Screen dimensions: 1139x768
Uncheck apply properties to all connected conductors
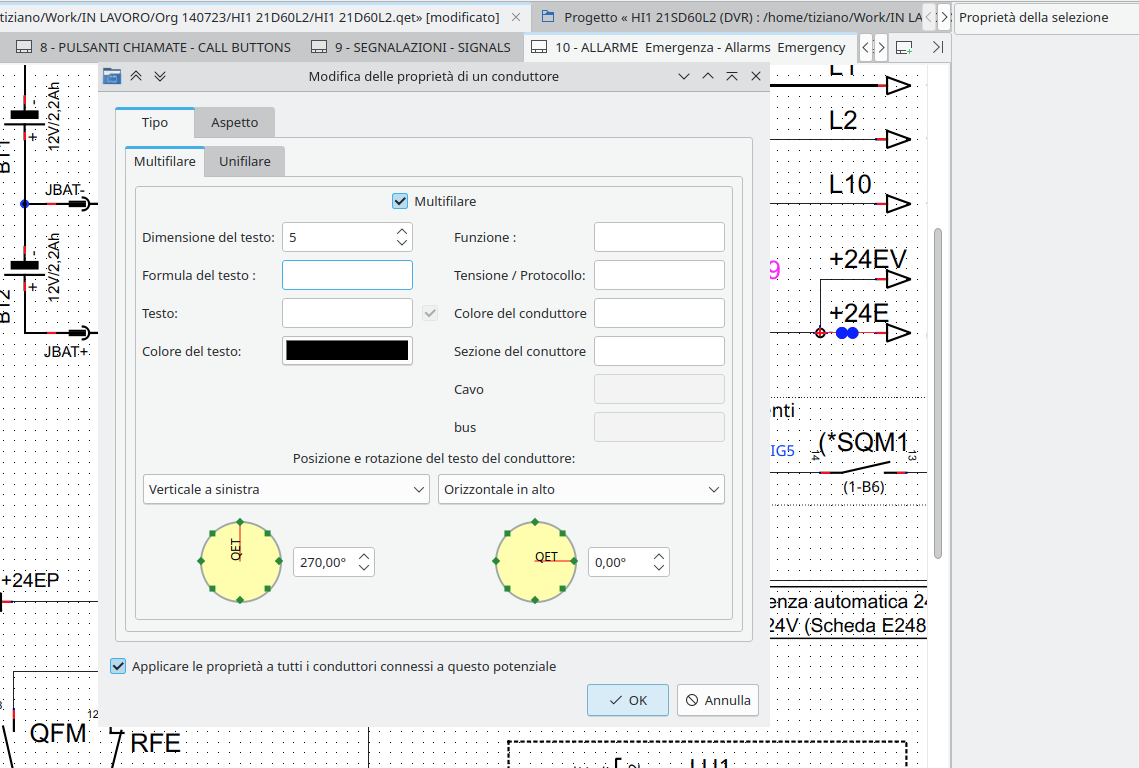pos(119,666)
